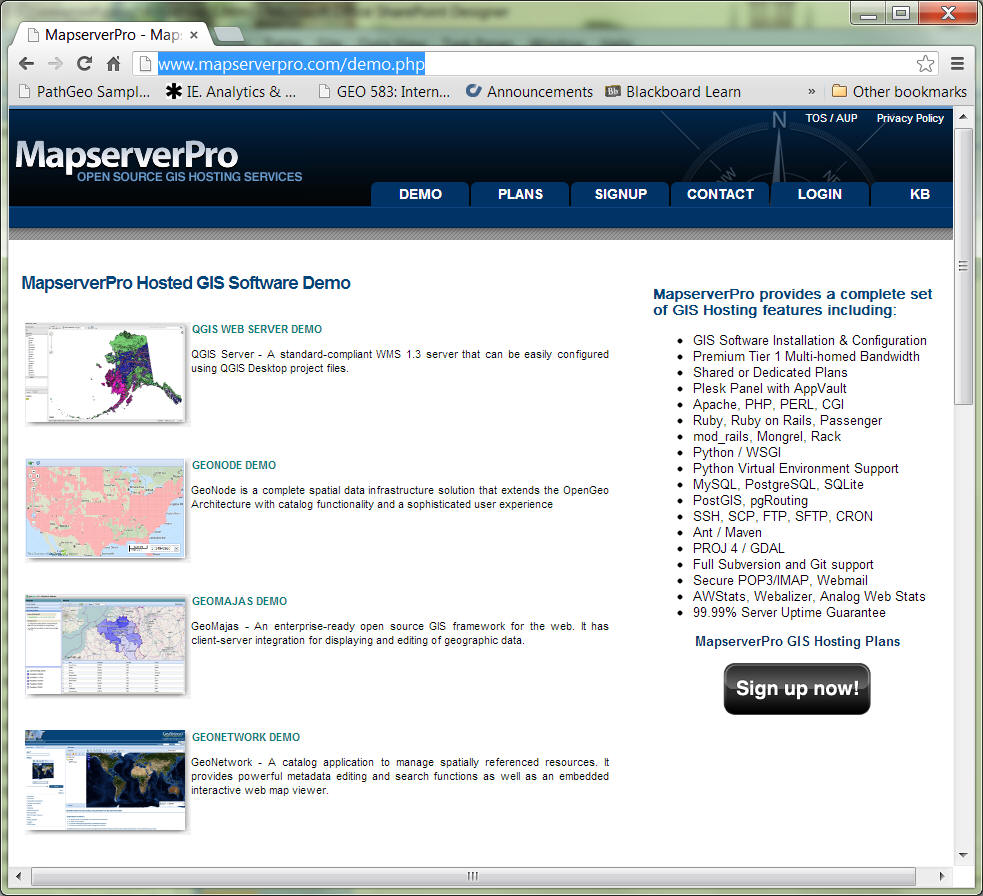Click the horizontal scrollbar right arrow
This screenshot has height=896, width=983.
click(x=942, y=876)
